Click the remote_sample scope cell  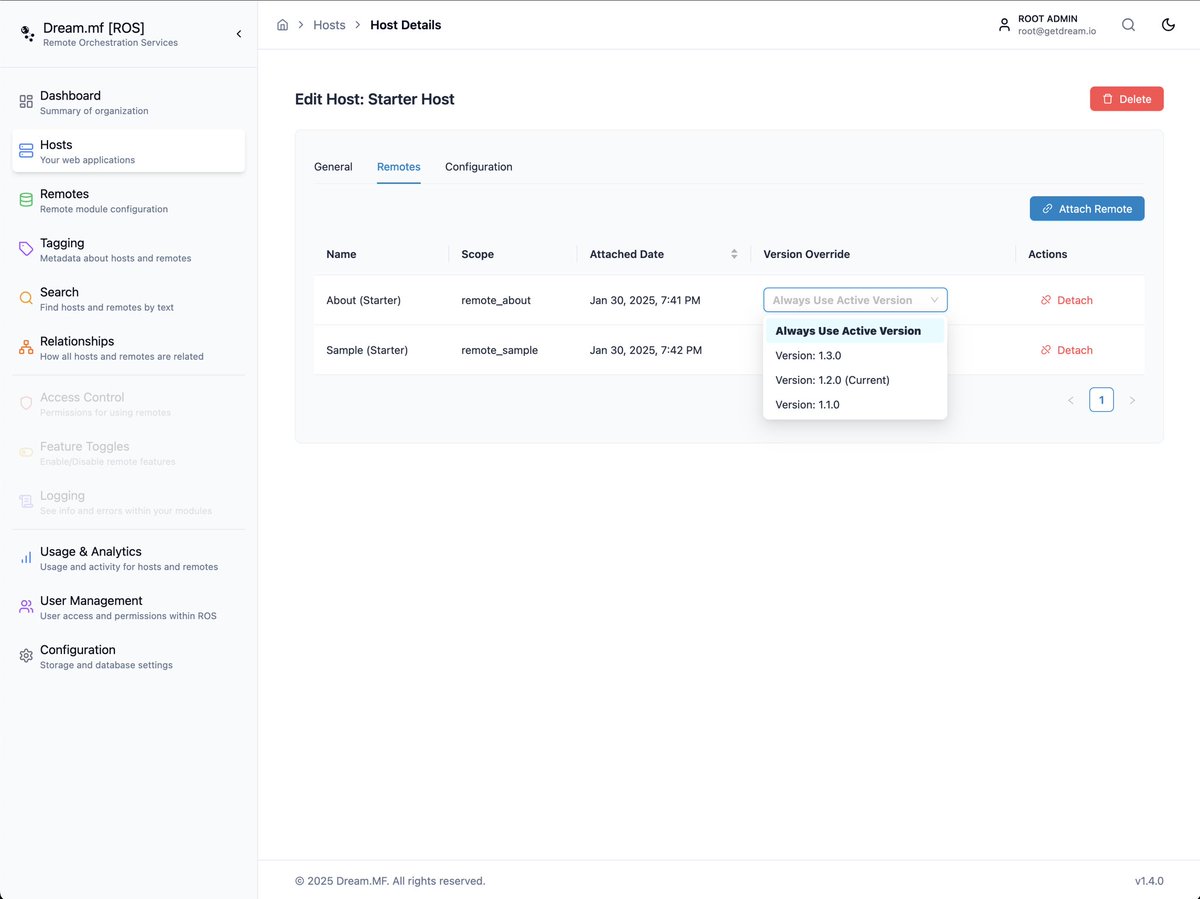coord(500,350)
